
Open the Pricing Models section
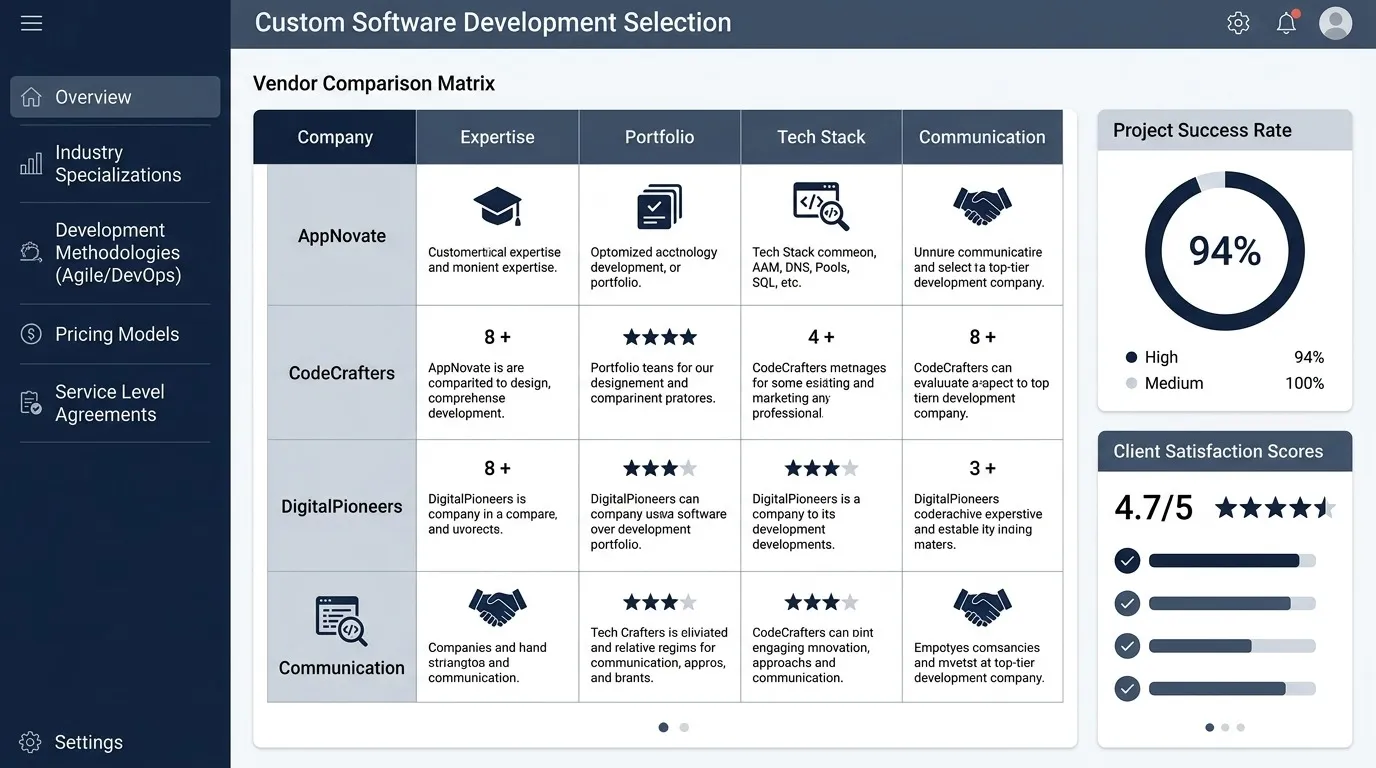[115, 334]
